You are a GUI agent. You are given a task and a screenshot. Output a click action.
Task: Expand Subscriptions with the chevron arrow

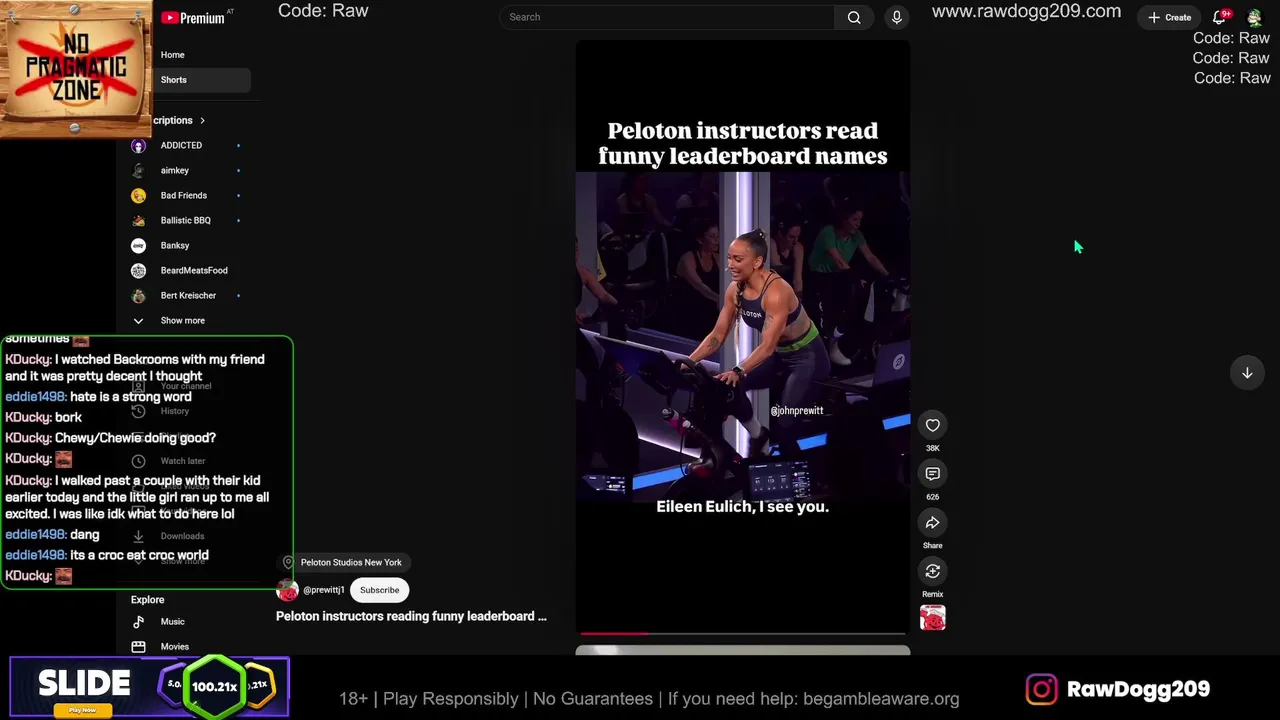click(202, 121)
